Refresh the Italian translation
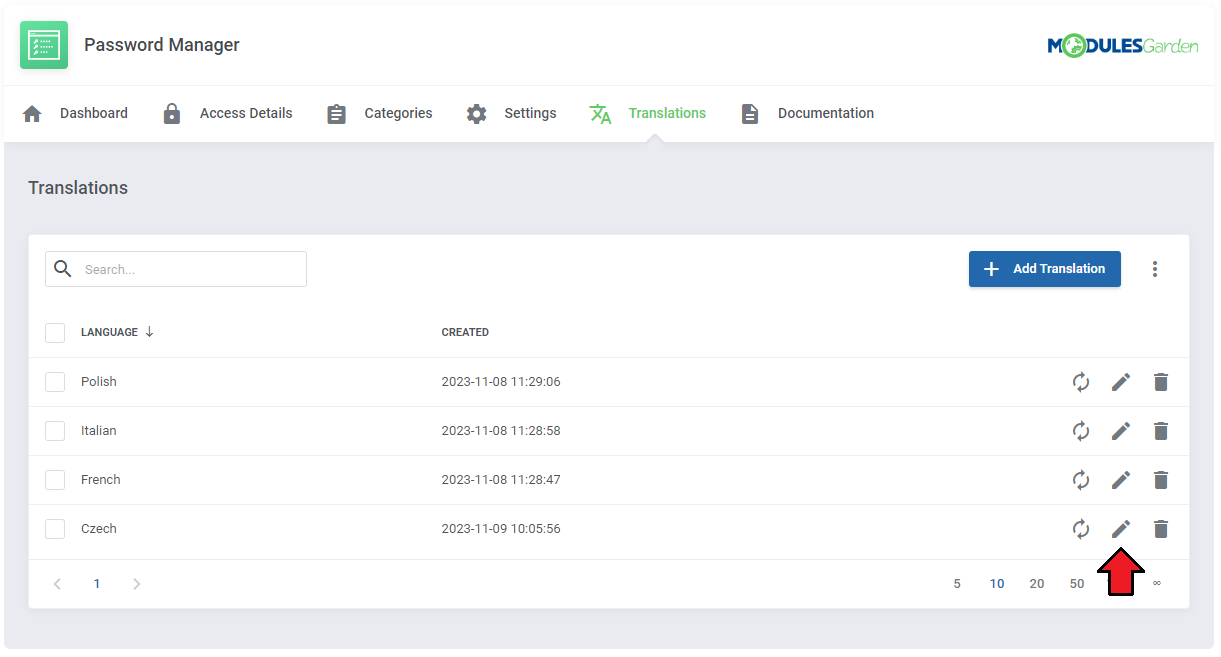 pos(1081,431)
